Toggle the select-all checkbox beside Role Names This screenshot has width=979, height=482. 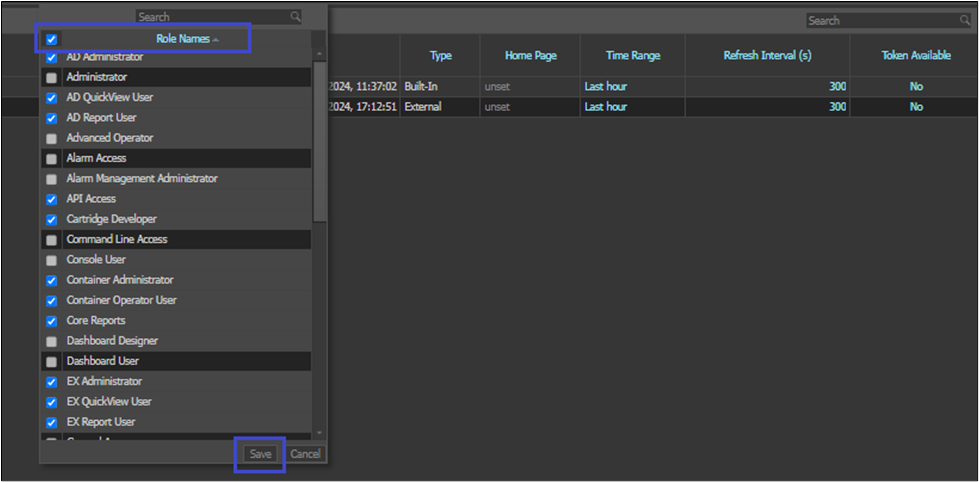(52, 40)
